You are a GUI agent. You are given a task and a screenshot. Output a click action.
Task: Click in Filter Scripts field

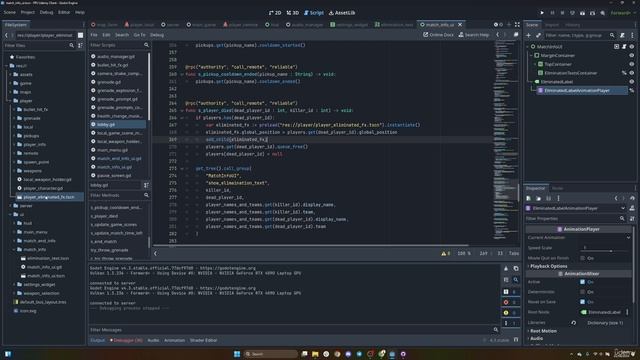tap(119, 45)
